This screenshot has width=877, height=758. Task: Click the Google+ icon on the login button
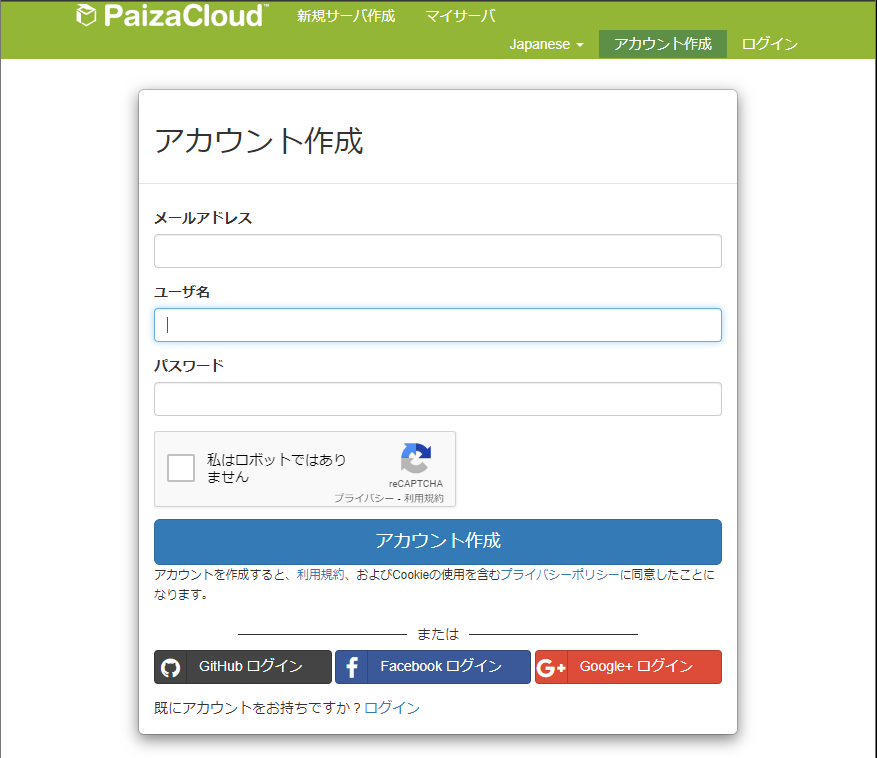[x=551, y=667]
